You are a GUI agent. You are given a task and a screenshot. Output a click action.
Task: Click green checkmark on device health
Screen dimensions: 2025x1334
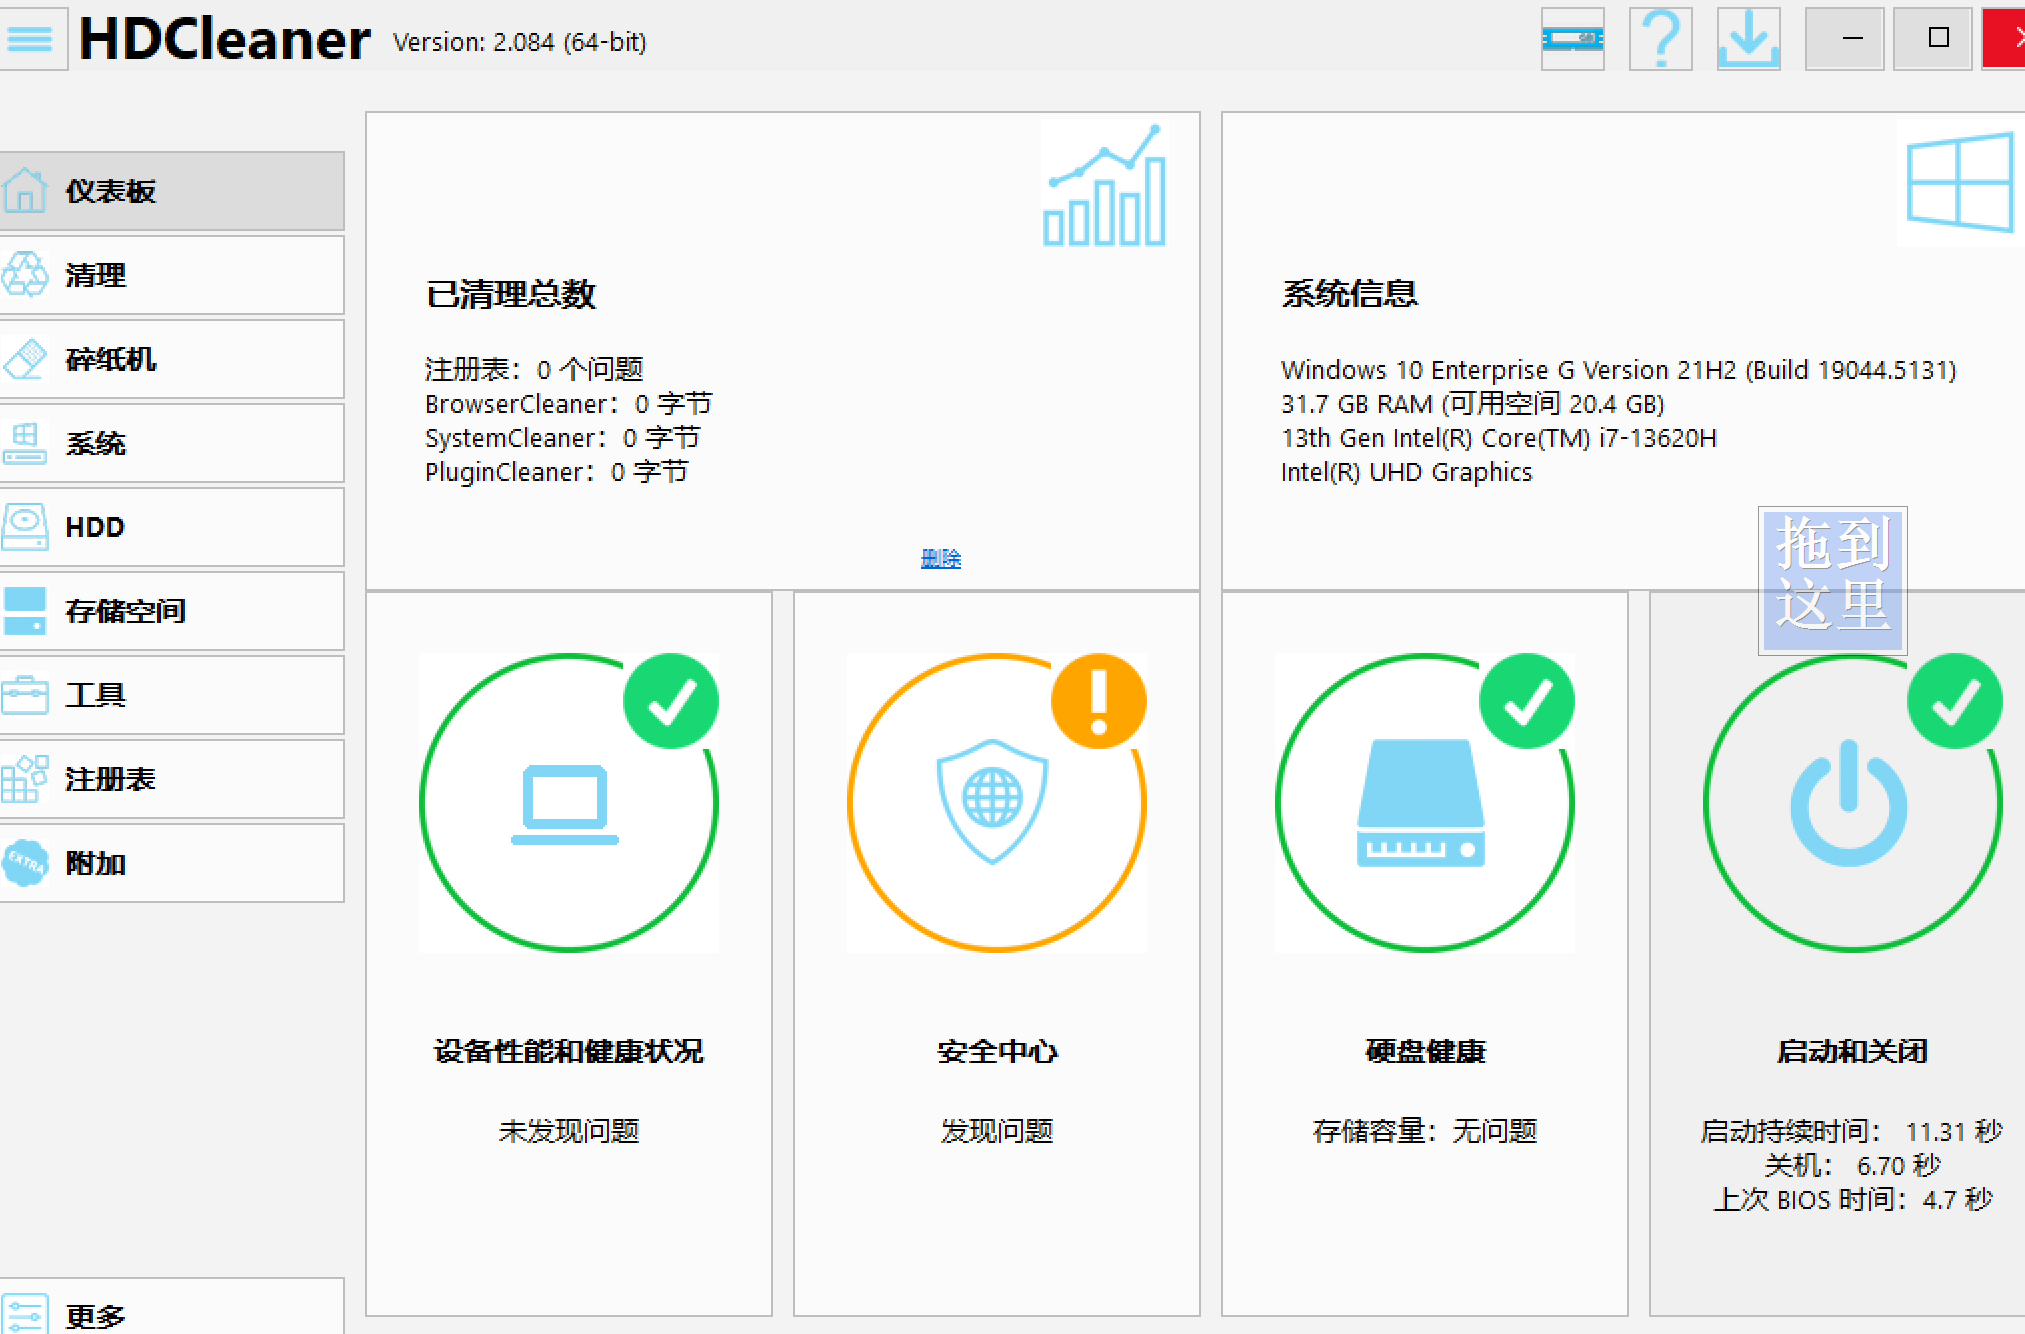click(x=670, y=701)
